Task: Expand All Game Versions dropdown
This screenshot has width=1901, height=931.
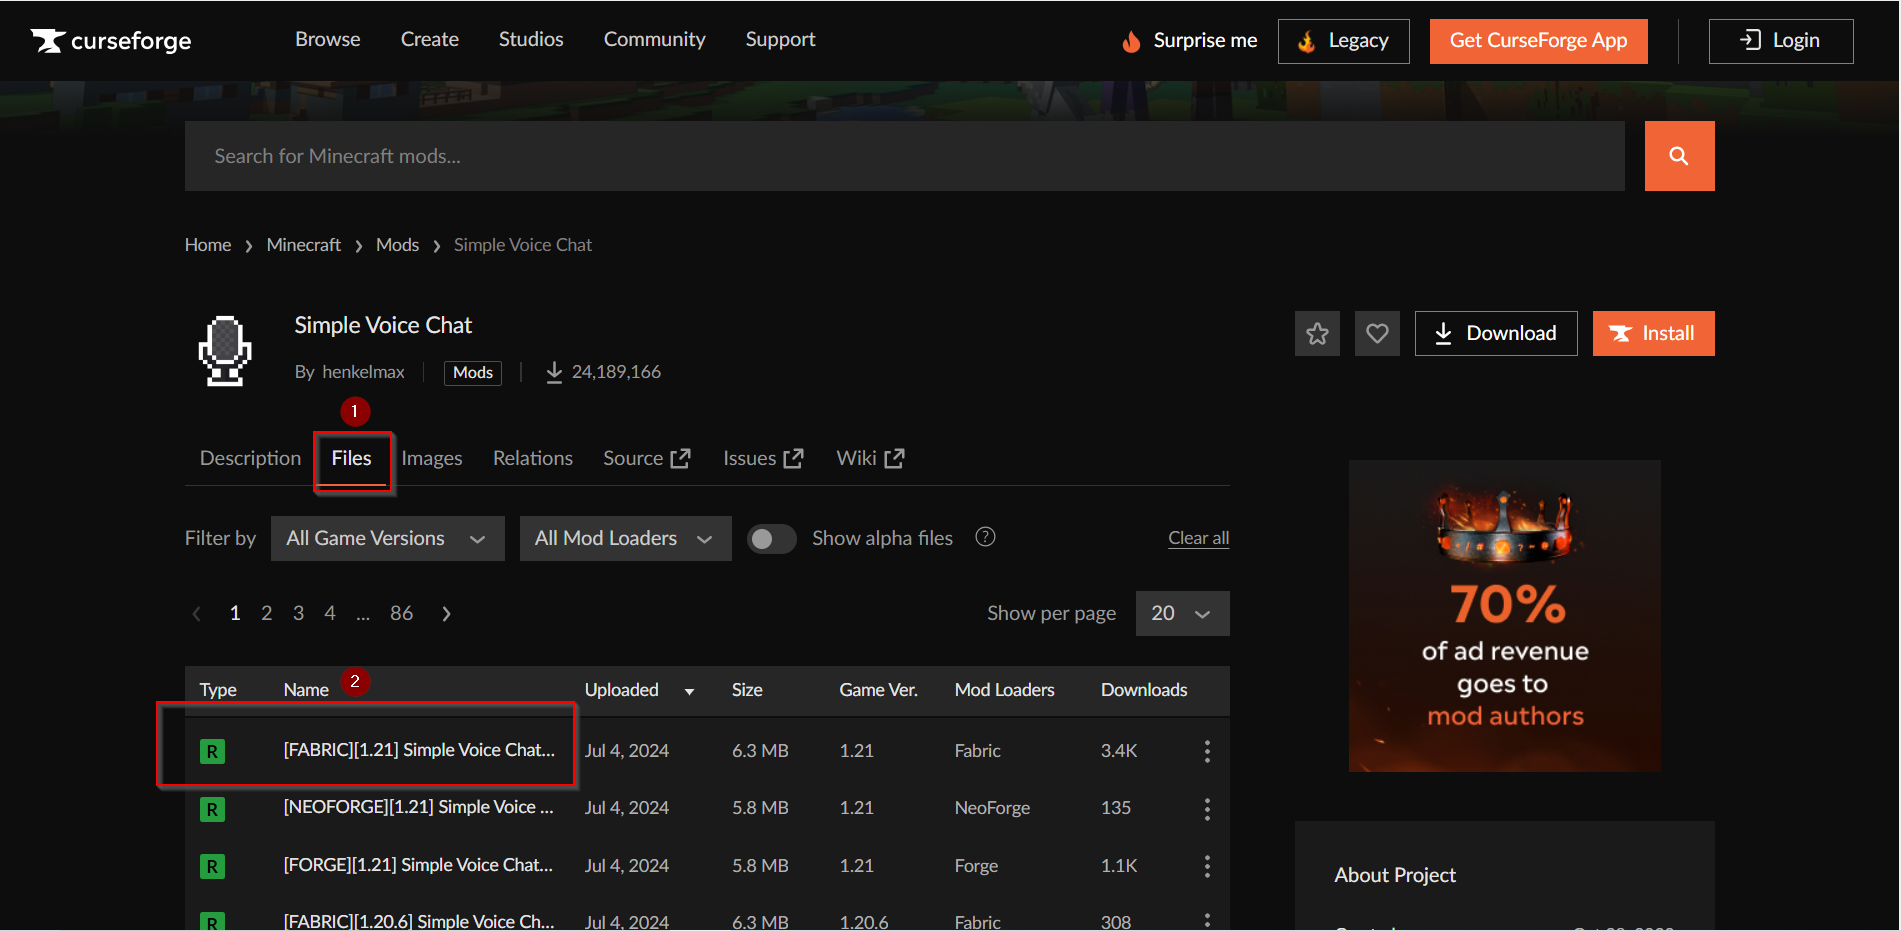Action: tap(388, 538)
